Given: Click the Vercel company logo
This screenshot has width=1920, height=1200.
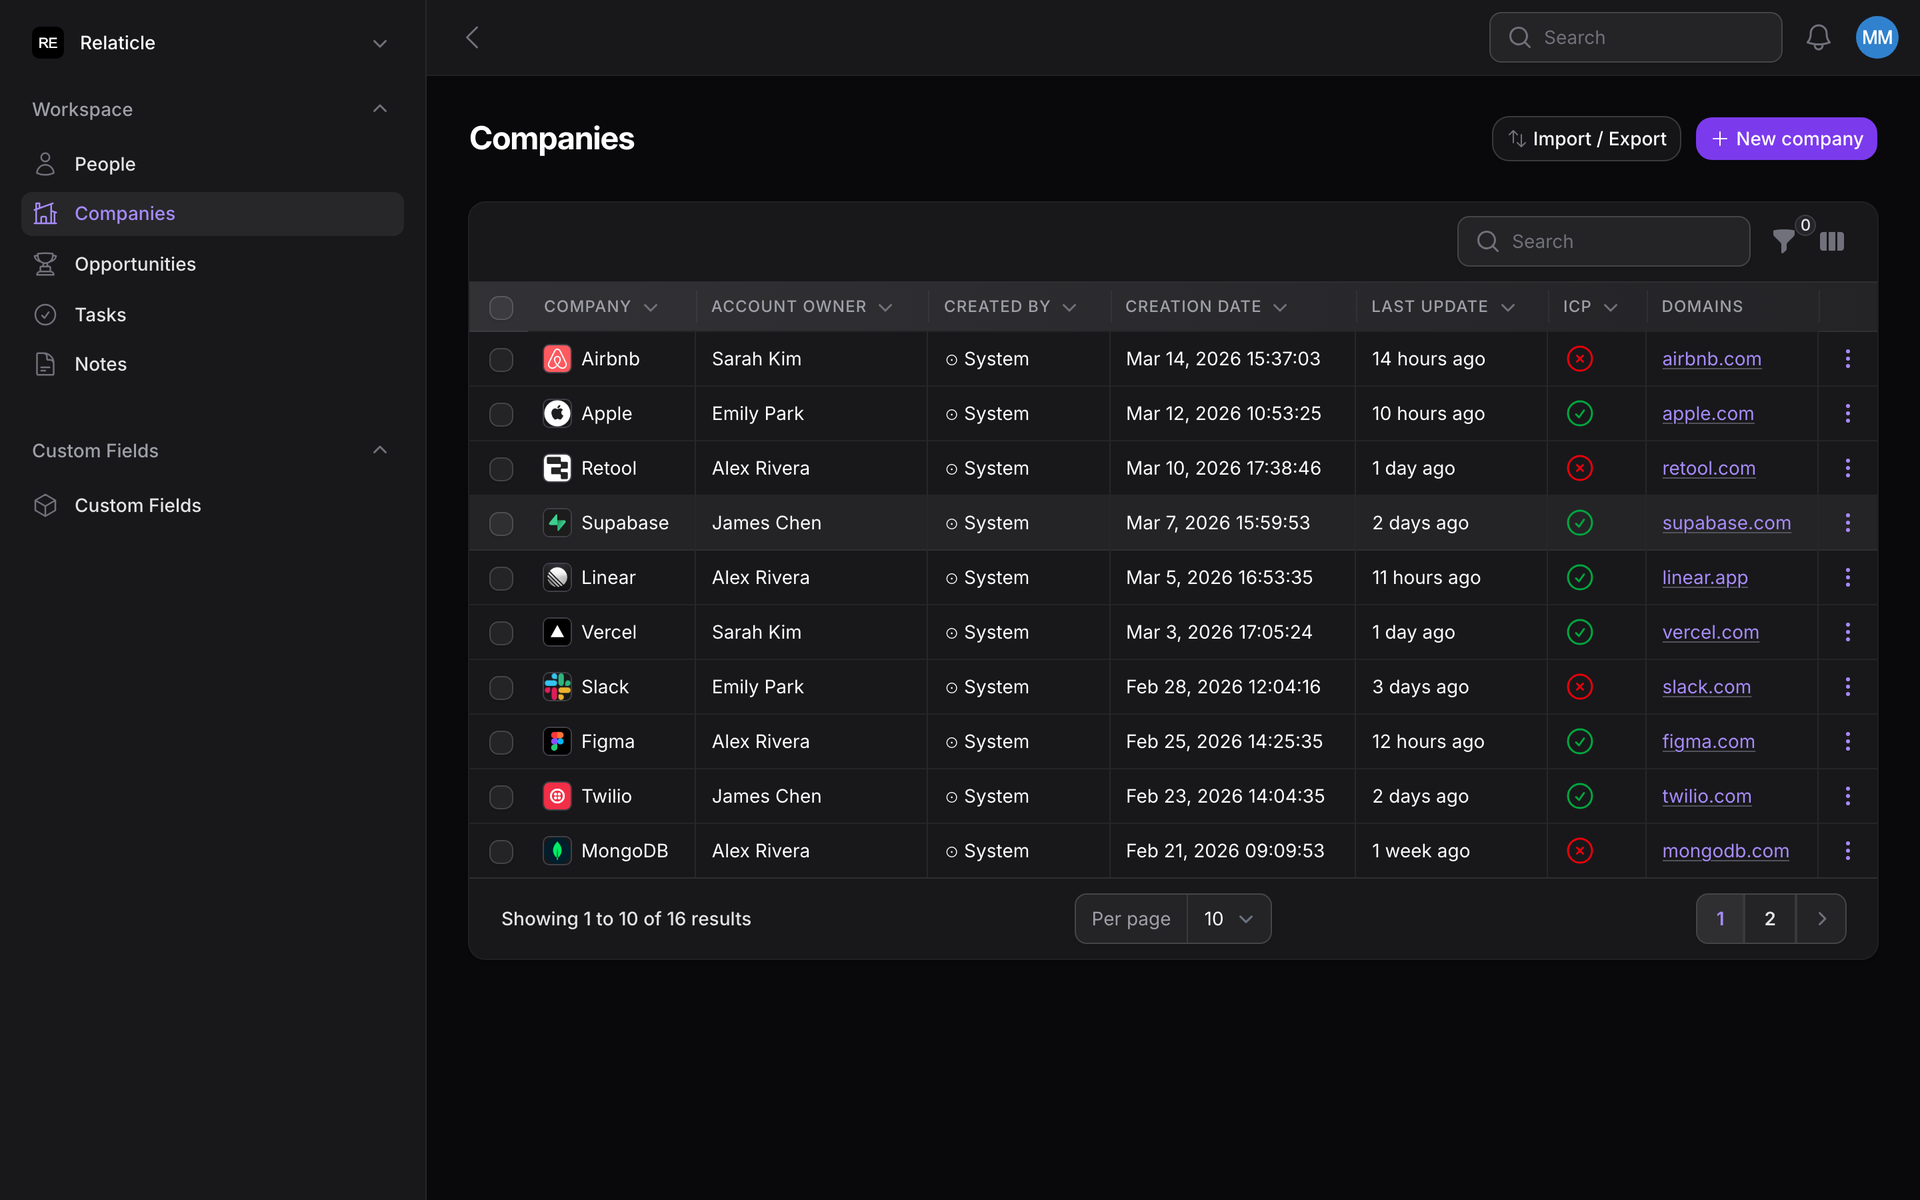Looking at the screenshot, I should (557, 632).
